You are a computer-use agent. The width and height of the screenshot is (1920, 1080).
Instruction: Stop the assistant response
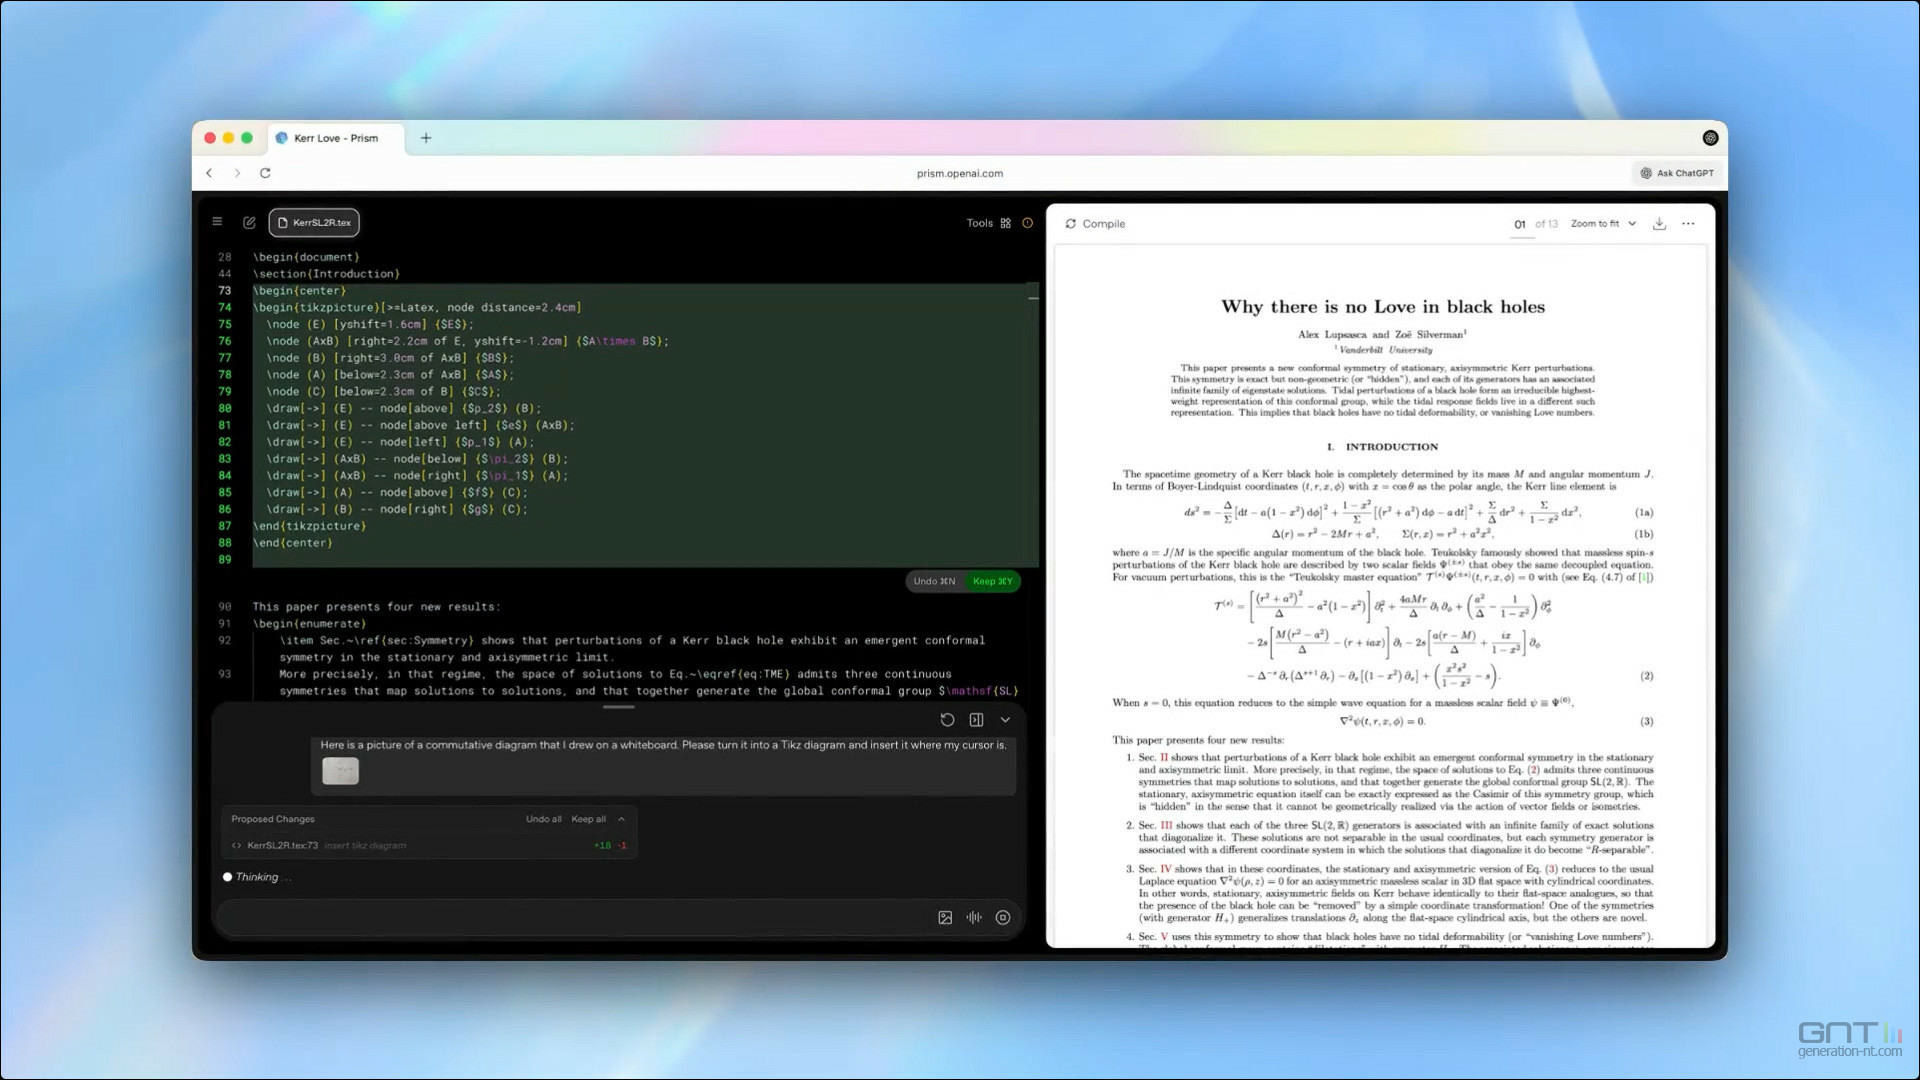[x=1003, y=917]
